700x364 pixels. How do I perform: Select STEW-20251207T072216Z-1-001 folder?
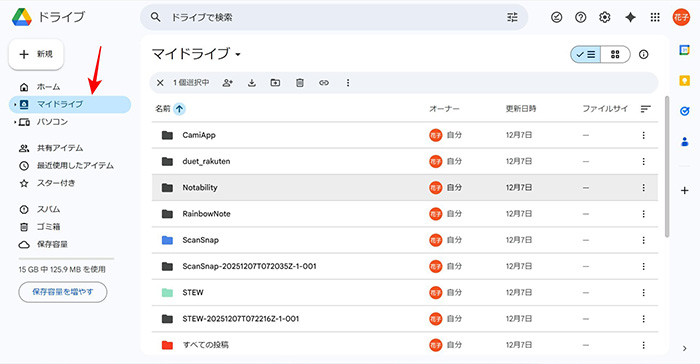404,319
